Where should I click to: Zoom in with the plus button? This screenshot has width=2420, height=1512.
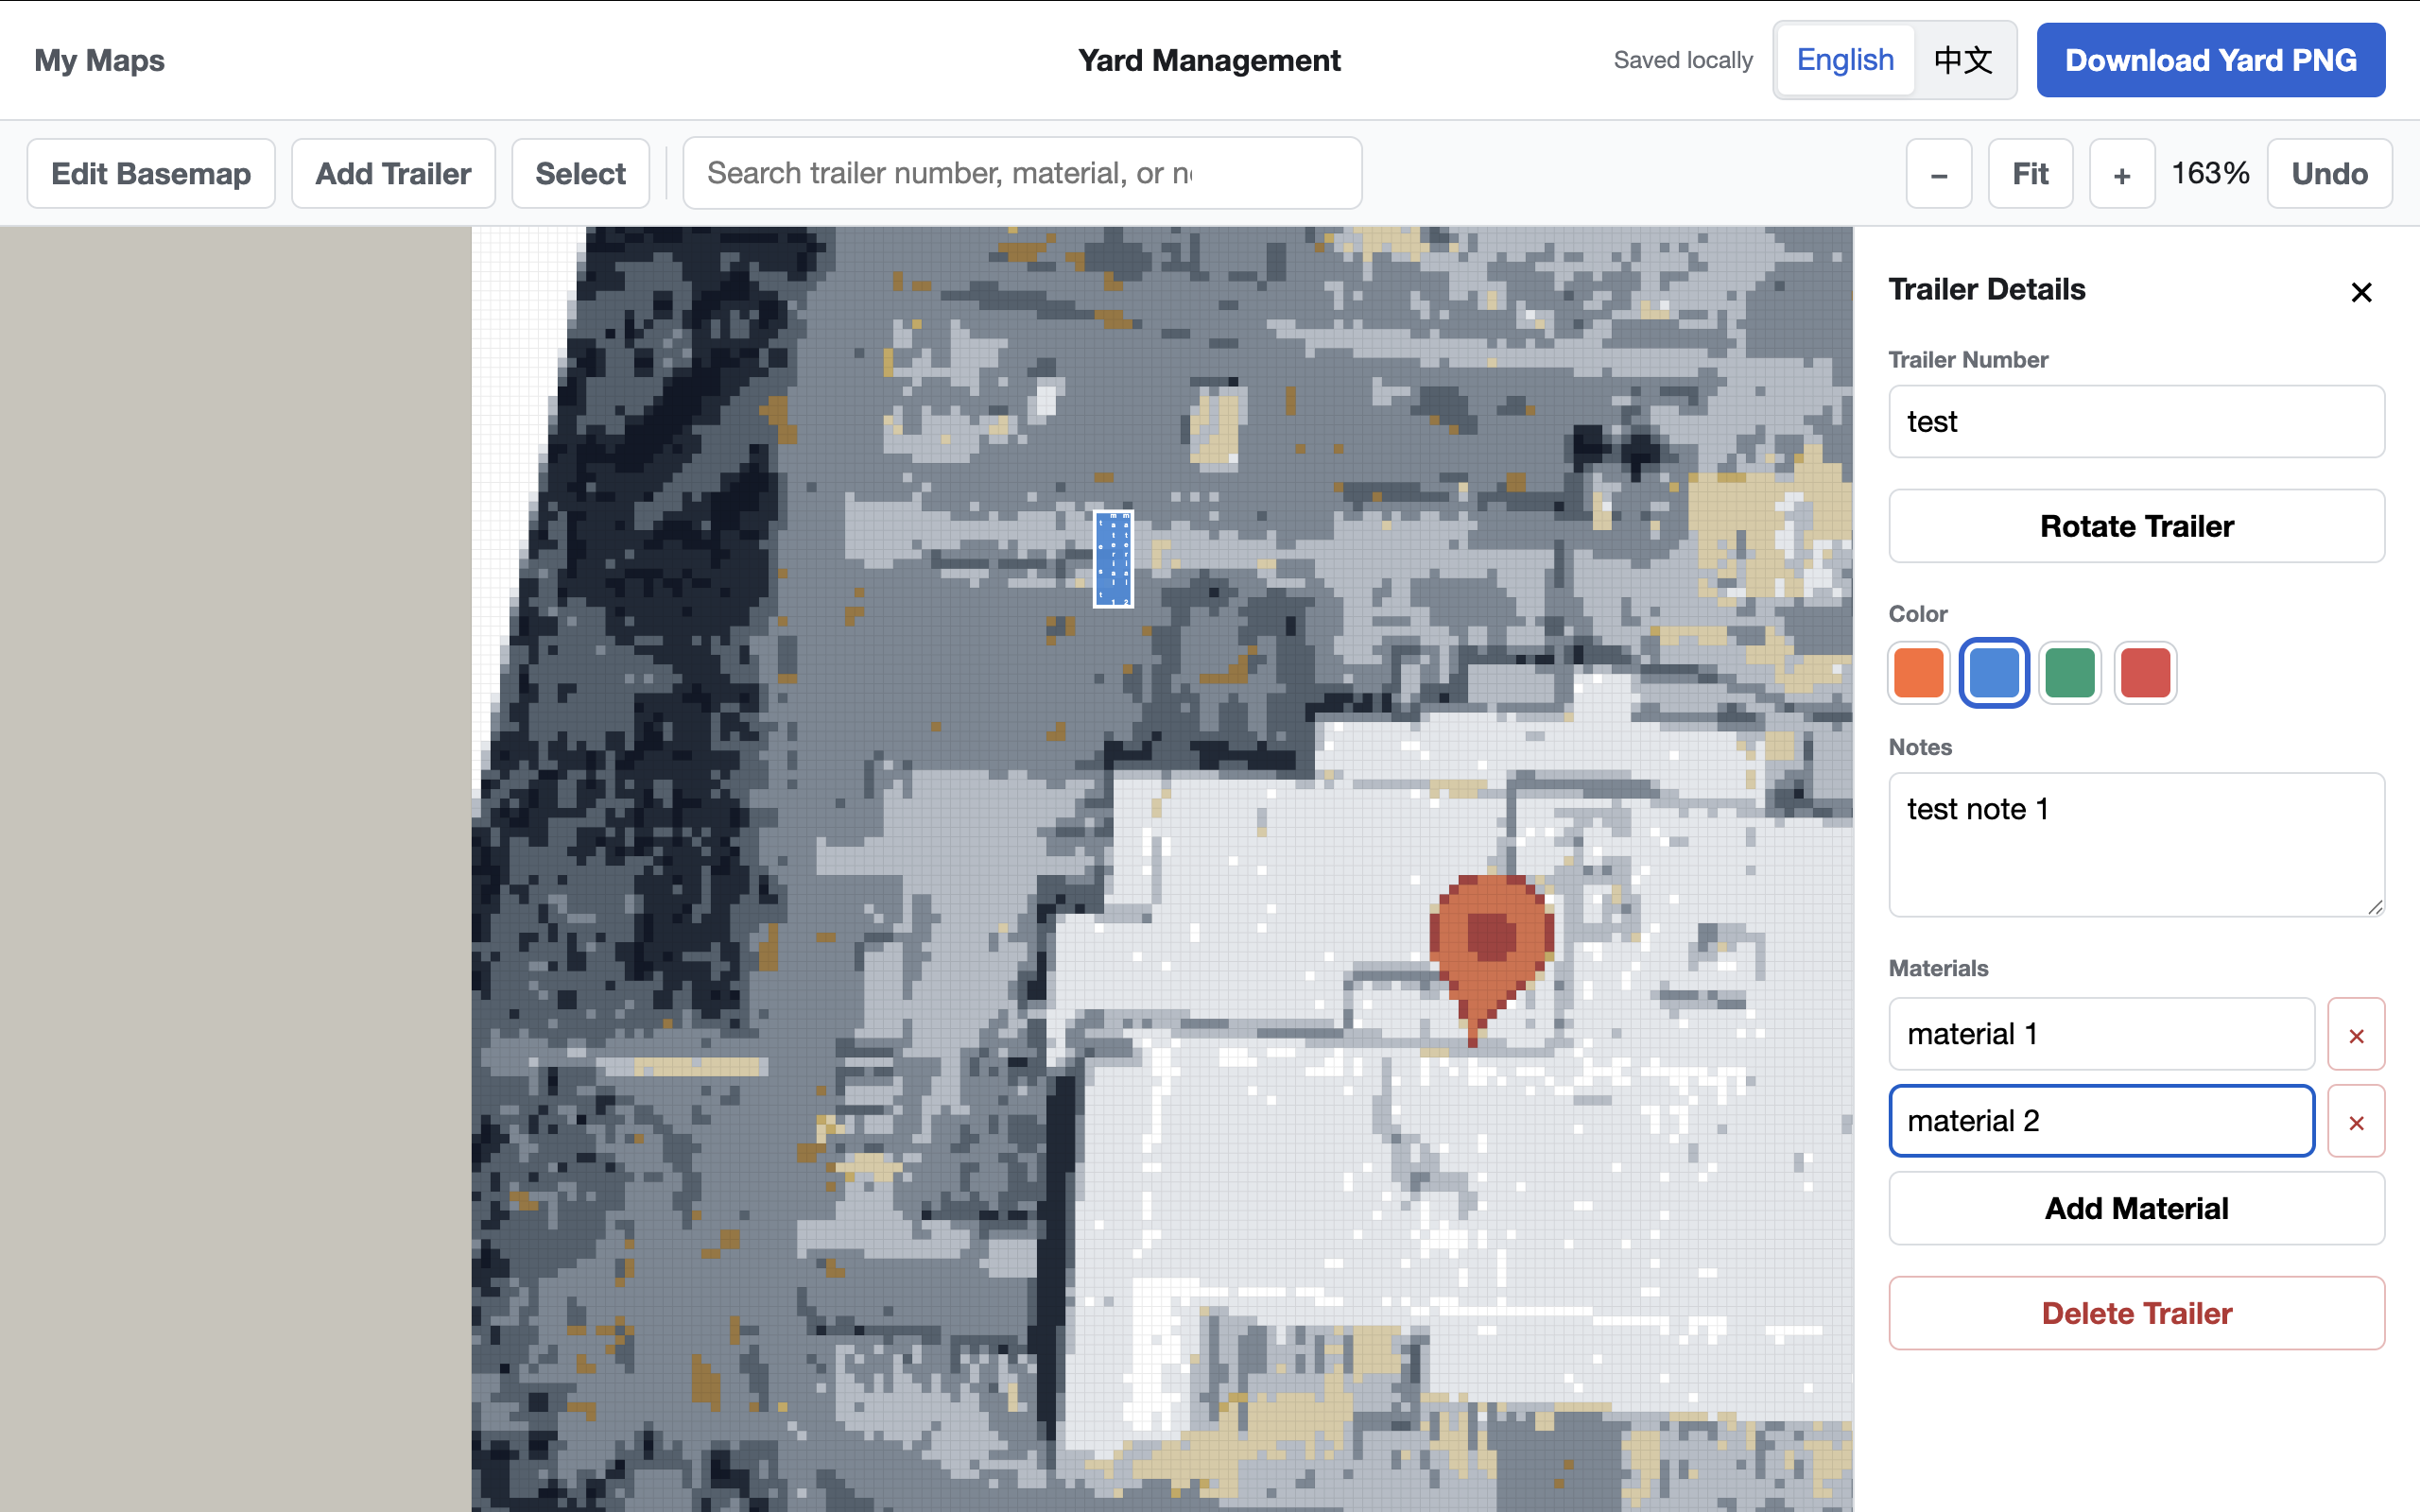2121,174
